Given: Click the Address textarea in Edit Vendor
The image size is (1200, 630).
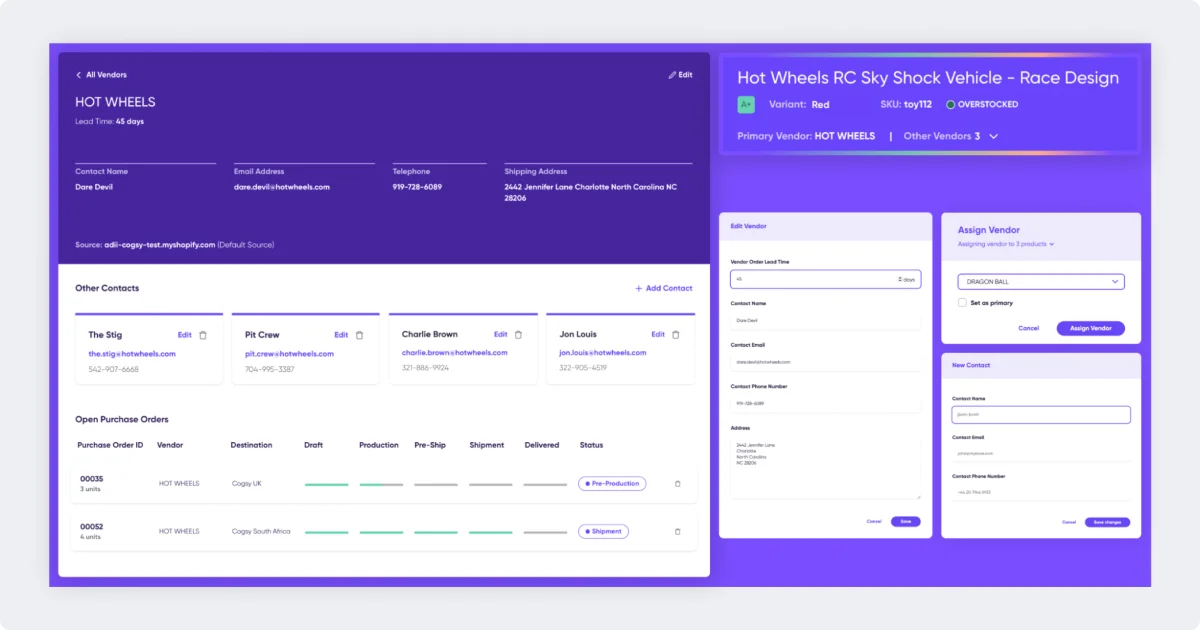Looking at the screenshot, I should 825,467.
